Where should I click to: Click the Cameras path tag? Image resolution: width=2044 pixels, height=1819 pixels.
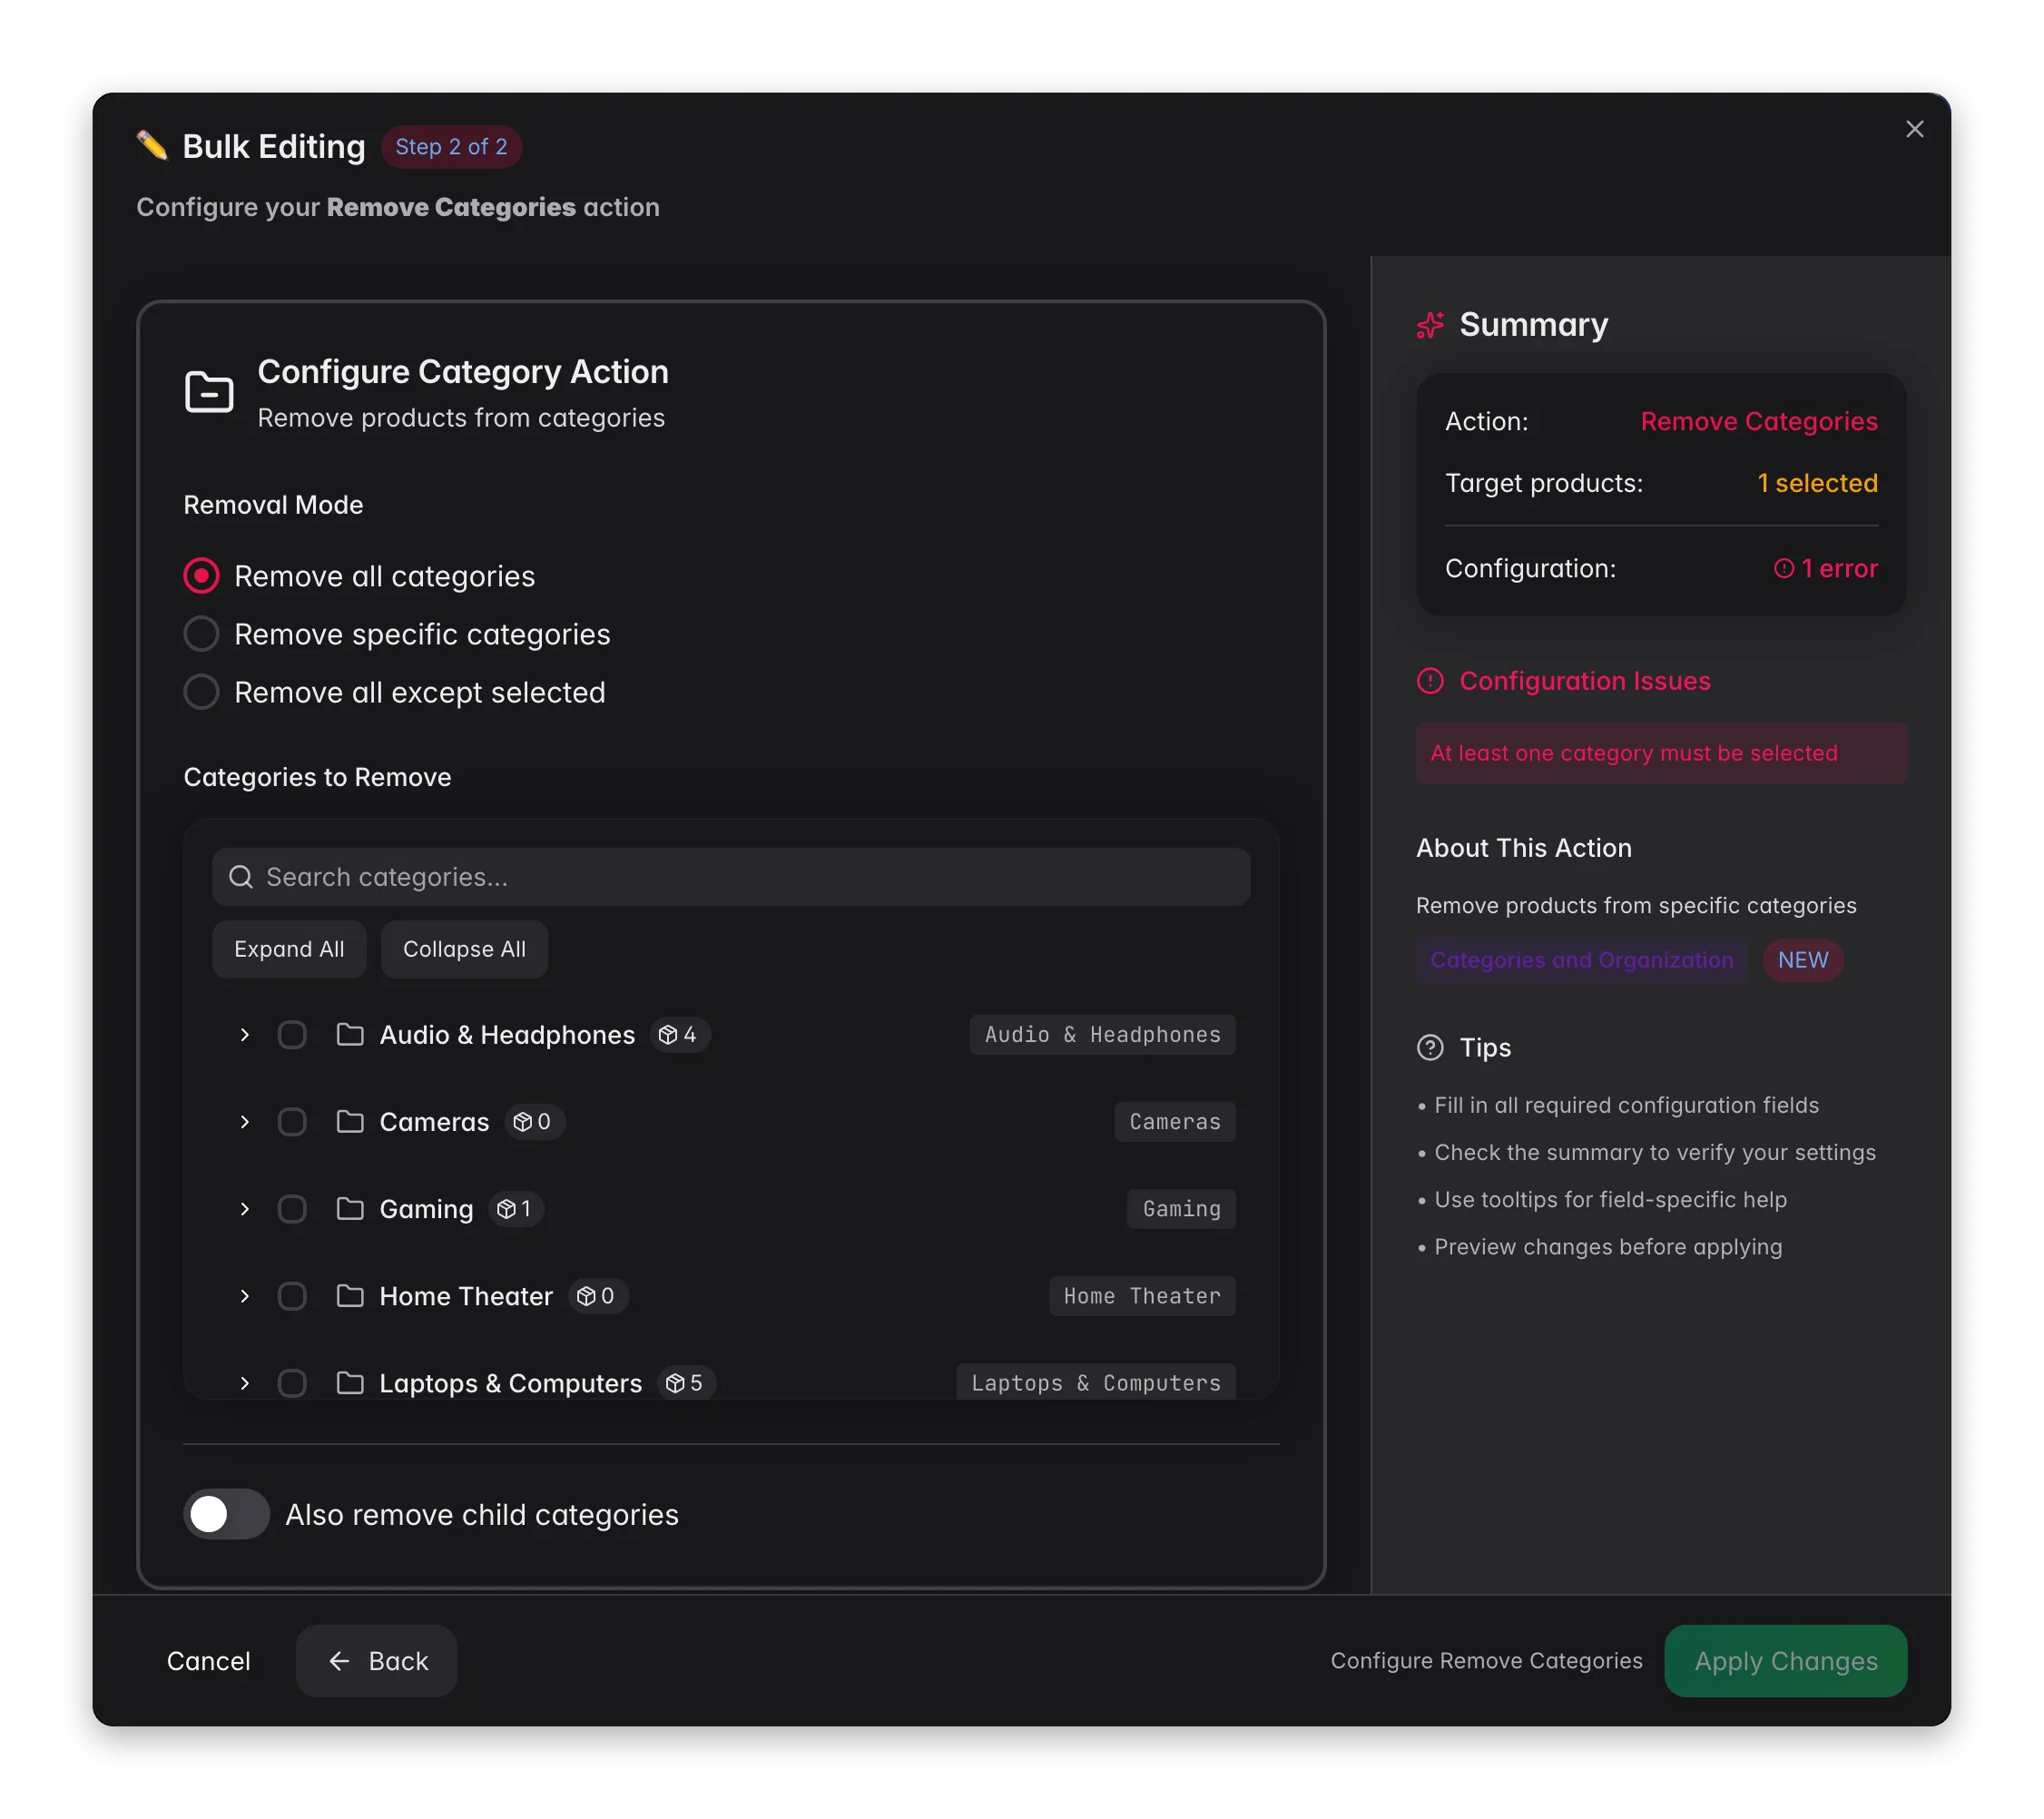[1175, 1121]
